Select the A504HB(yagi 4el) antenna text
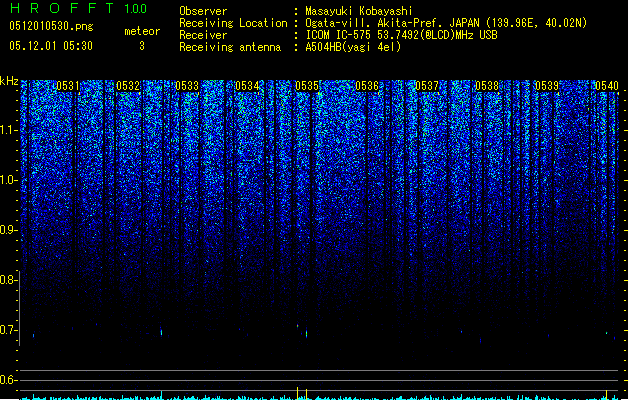Image resolution: width=629 pixels, height=400 pixels. tap(353, 47)
